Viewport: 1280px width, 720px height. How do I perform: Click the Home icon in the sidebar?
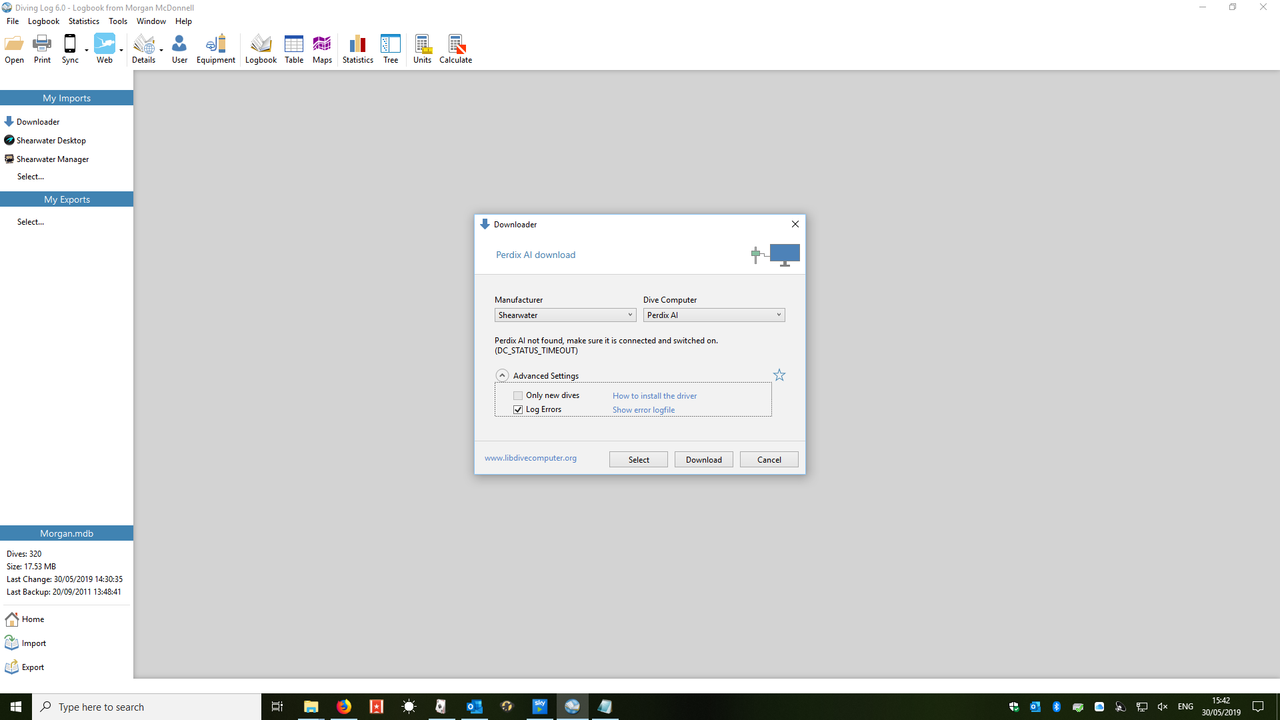click(12, 619)
